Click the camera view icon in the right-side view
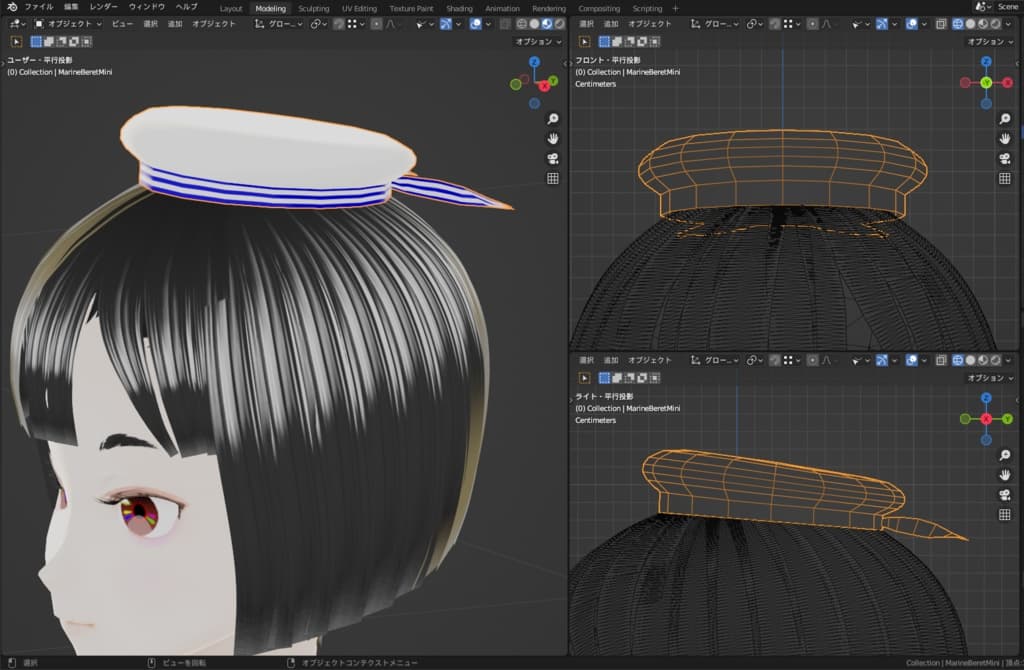 (x=1004, y=495)
